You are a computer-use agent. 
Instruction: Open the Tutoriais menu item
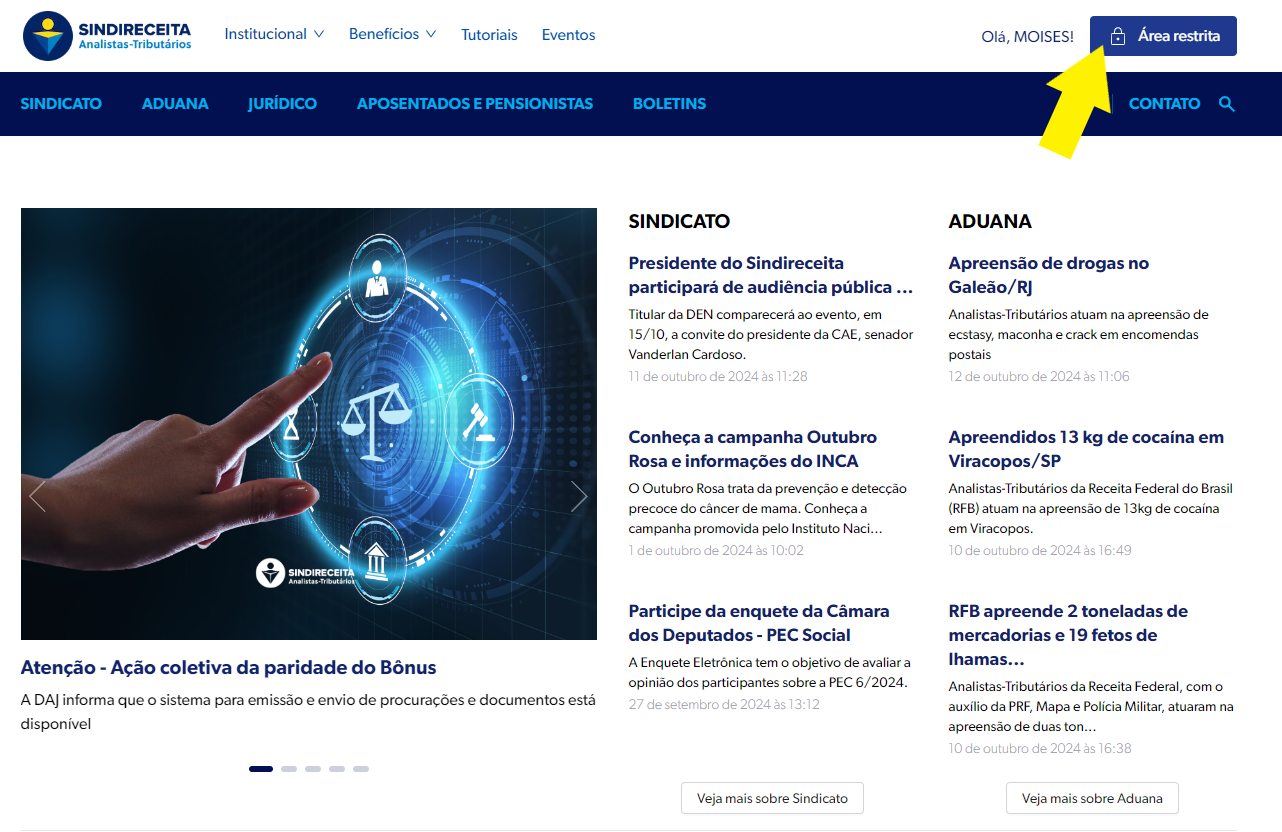(x=489, y=35)
